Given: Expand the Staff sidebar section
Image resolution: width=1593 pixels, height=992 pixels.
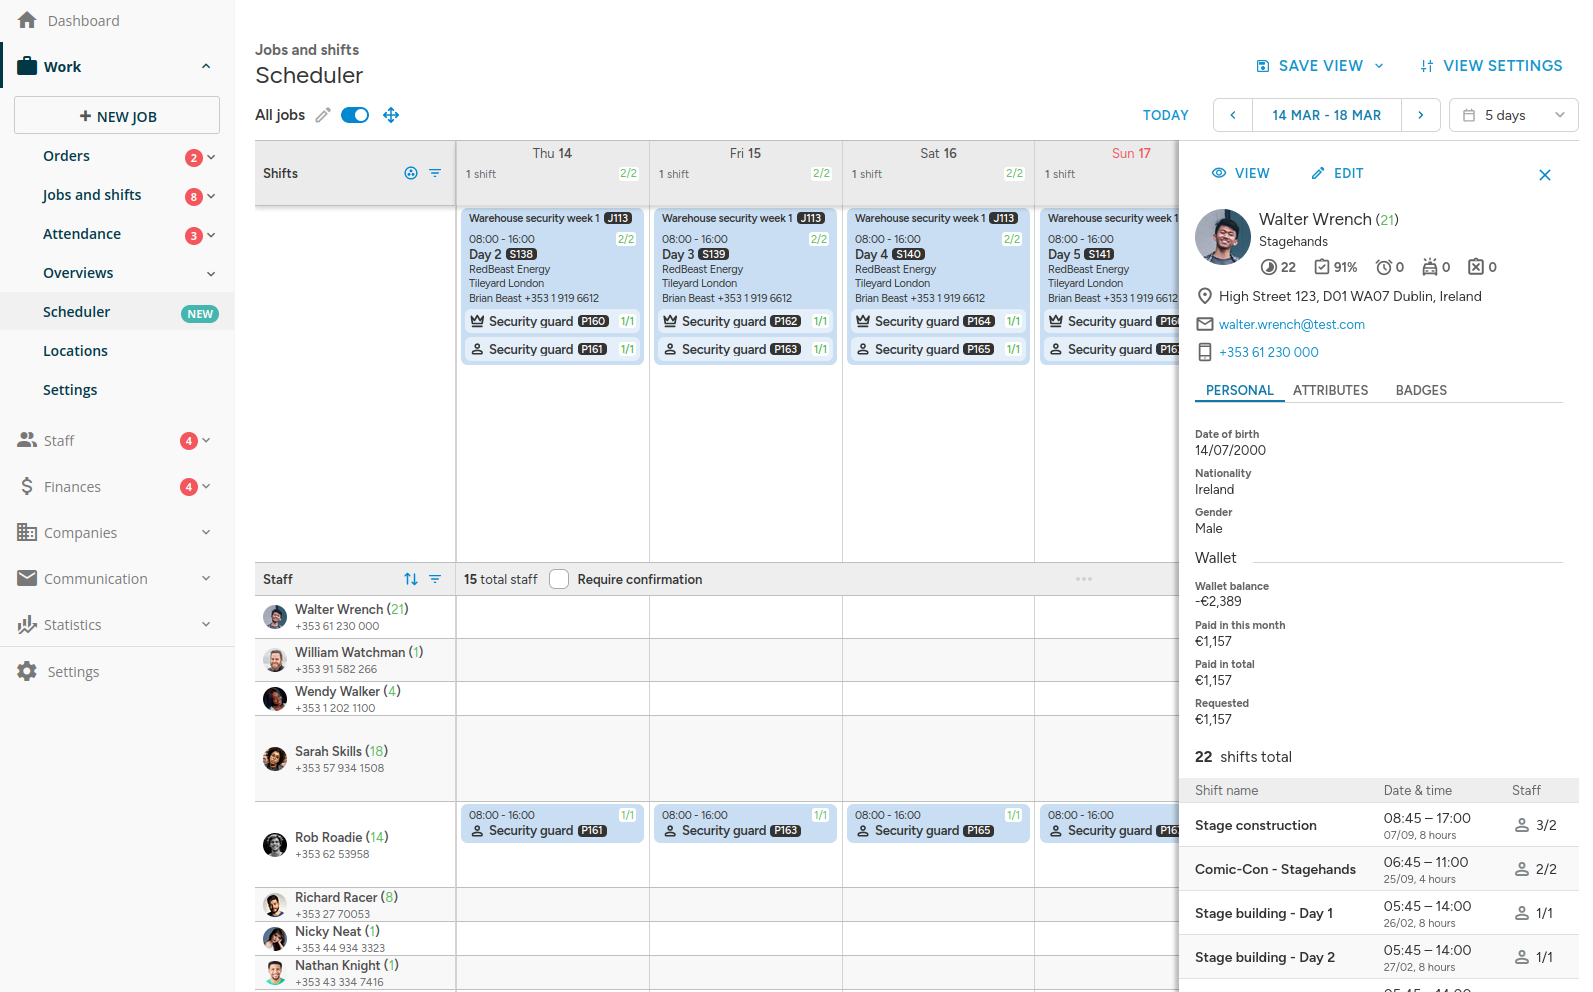Looking at the screenshot, I should tap(206, 440).
